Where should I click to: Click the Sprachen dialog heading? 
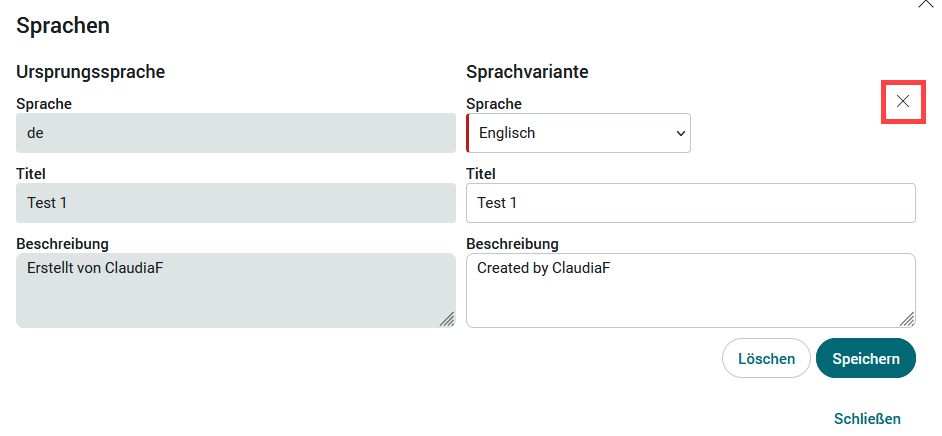pyautogui.click(x=63, y=26)
